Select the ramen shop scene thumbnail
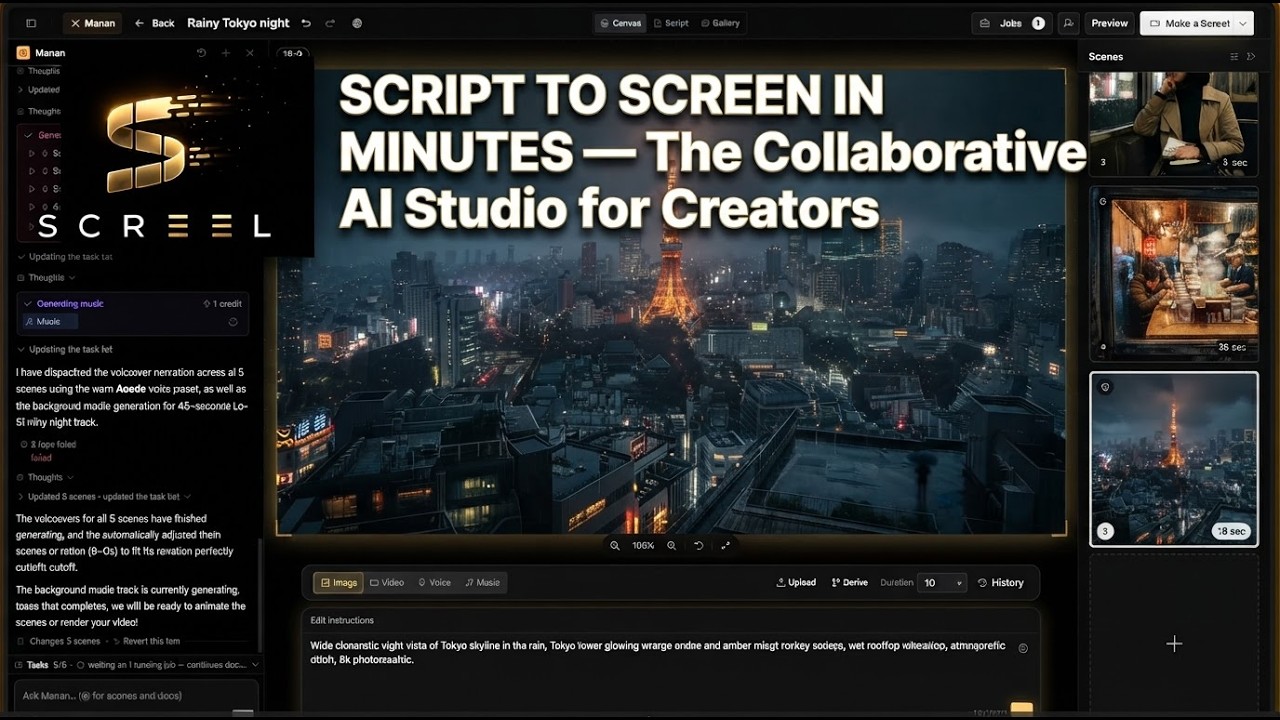1280x720 pixels. click(x=1174, y=274)
